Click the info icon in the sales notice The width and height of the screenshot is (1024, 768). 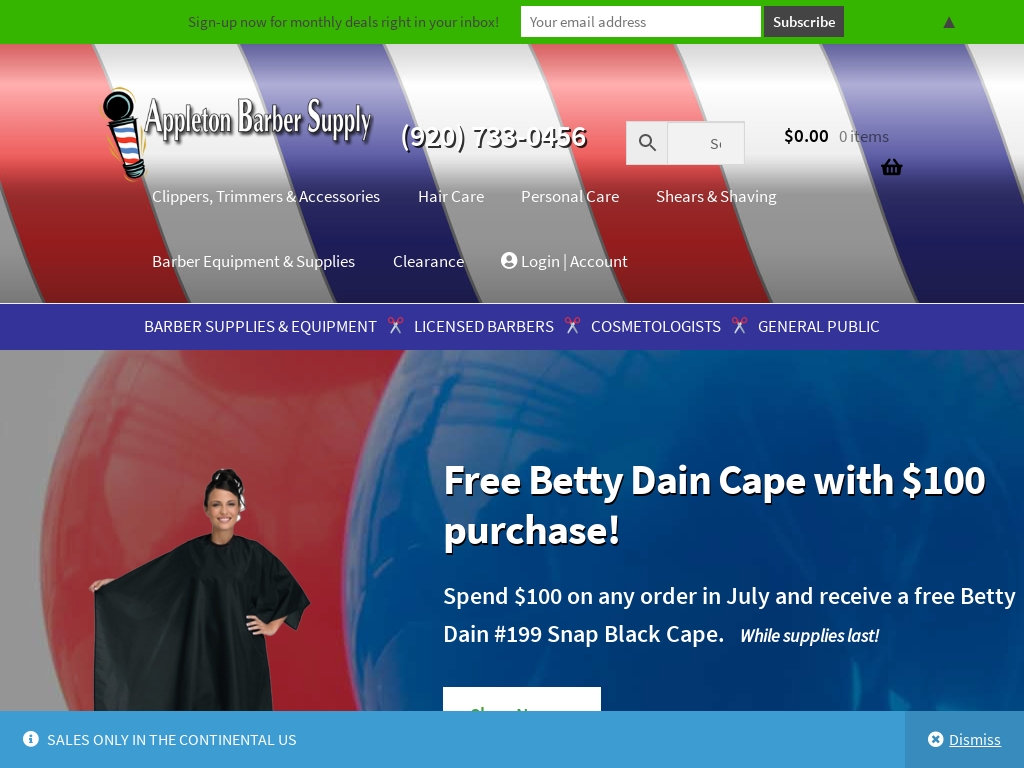[x=31, y=739]
